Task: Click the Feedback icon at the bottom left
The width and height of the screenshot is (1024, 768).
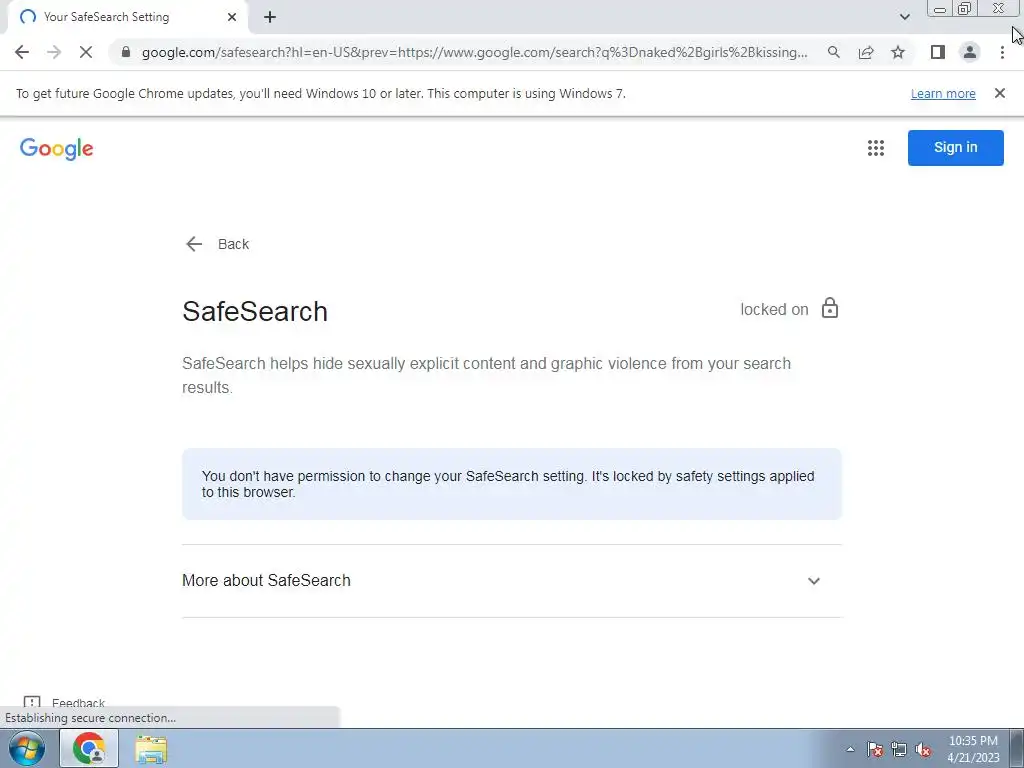Action: coord(31,702)
